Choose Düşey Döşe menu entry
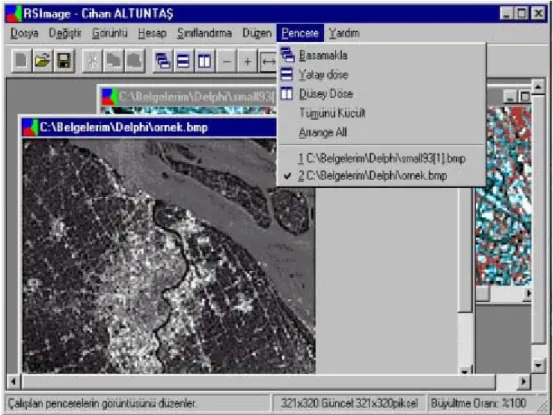553x415 pixels. (382, 94)
